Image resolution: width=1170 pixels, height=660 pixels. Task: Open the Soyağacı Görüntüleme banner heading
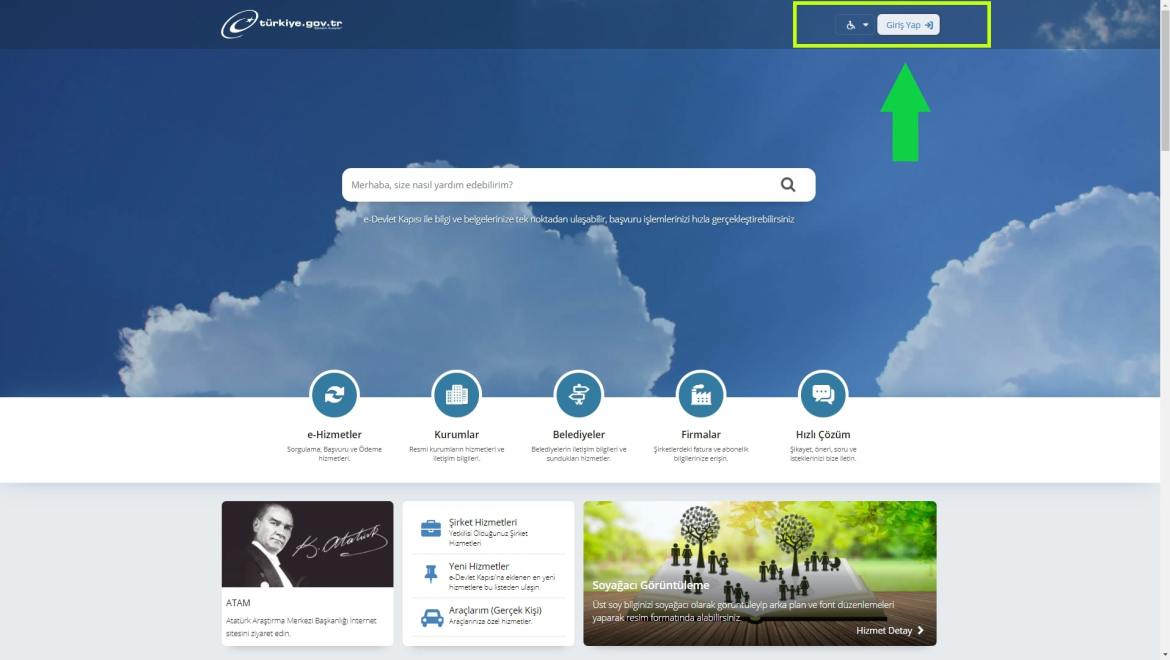pyautogui.click(x=650, y=586)
